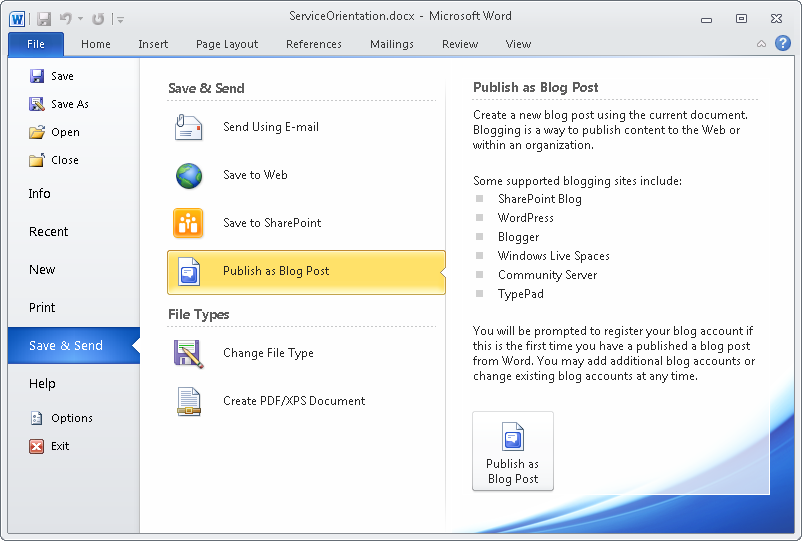The image size is (802, 541).
Task: Click the Undo icon in Quick Access Toolbar
Action: click(x=65, y=19)
